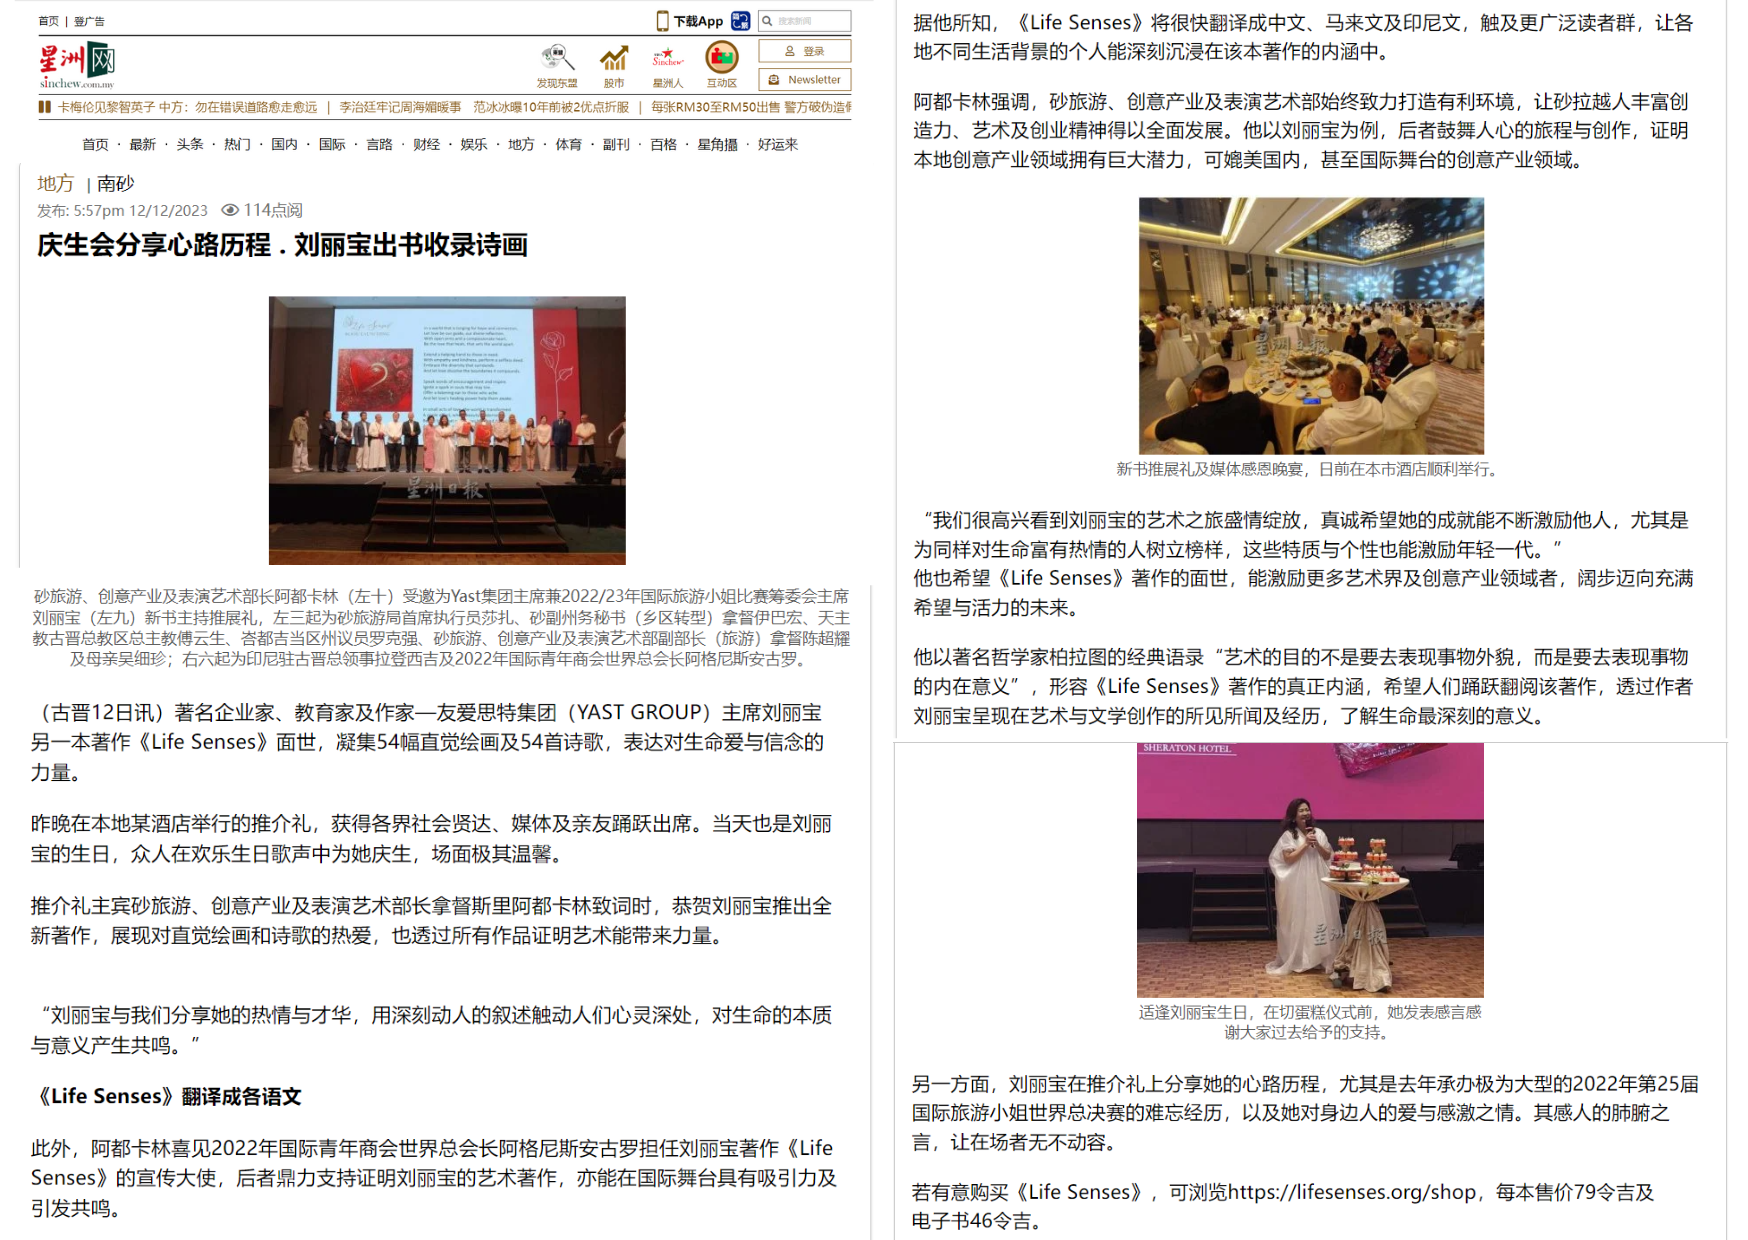Click paragraph starting 据他所知
Screen dimensions: 1748x1240
coord(1303,37)
